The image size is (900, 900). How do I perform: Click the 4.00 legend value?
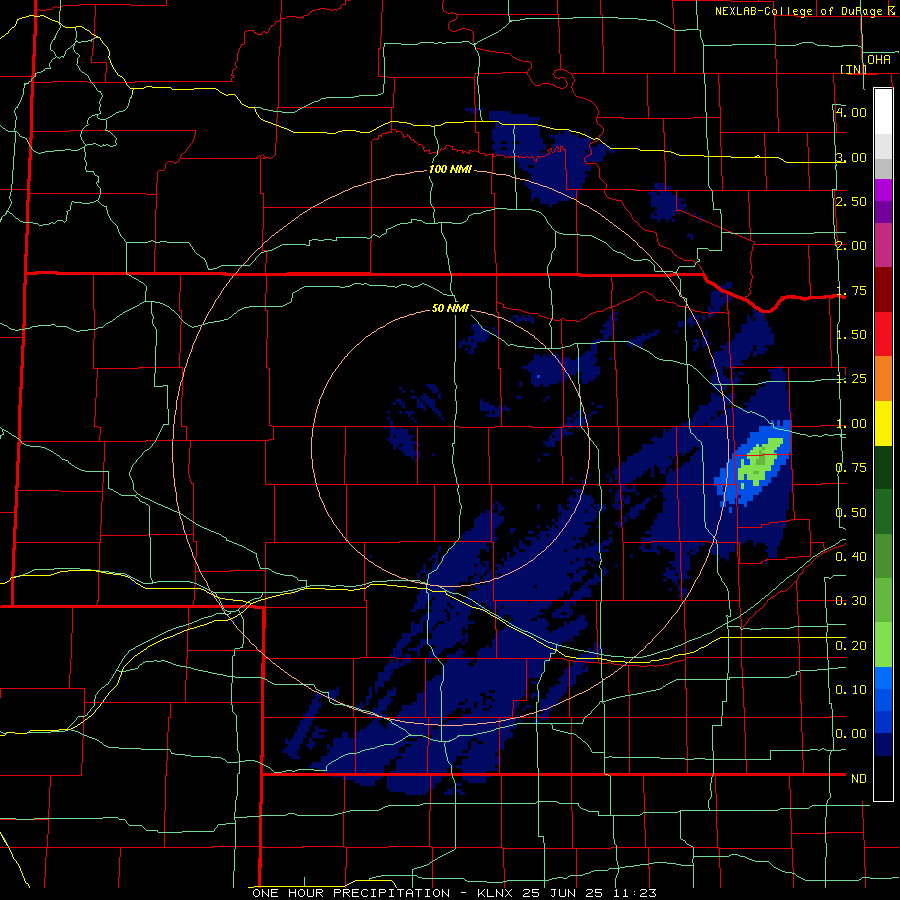tap(851, 112)
